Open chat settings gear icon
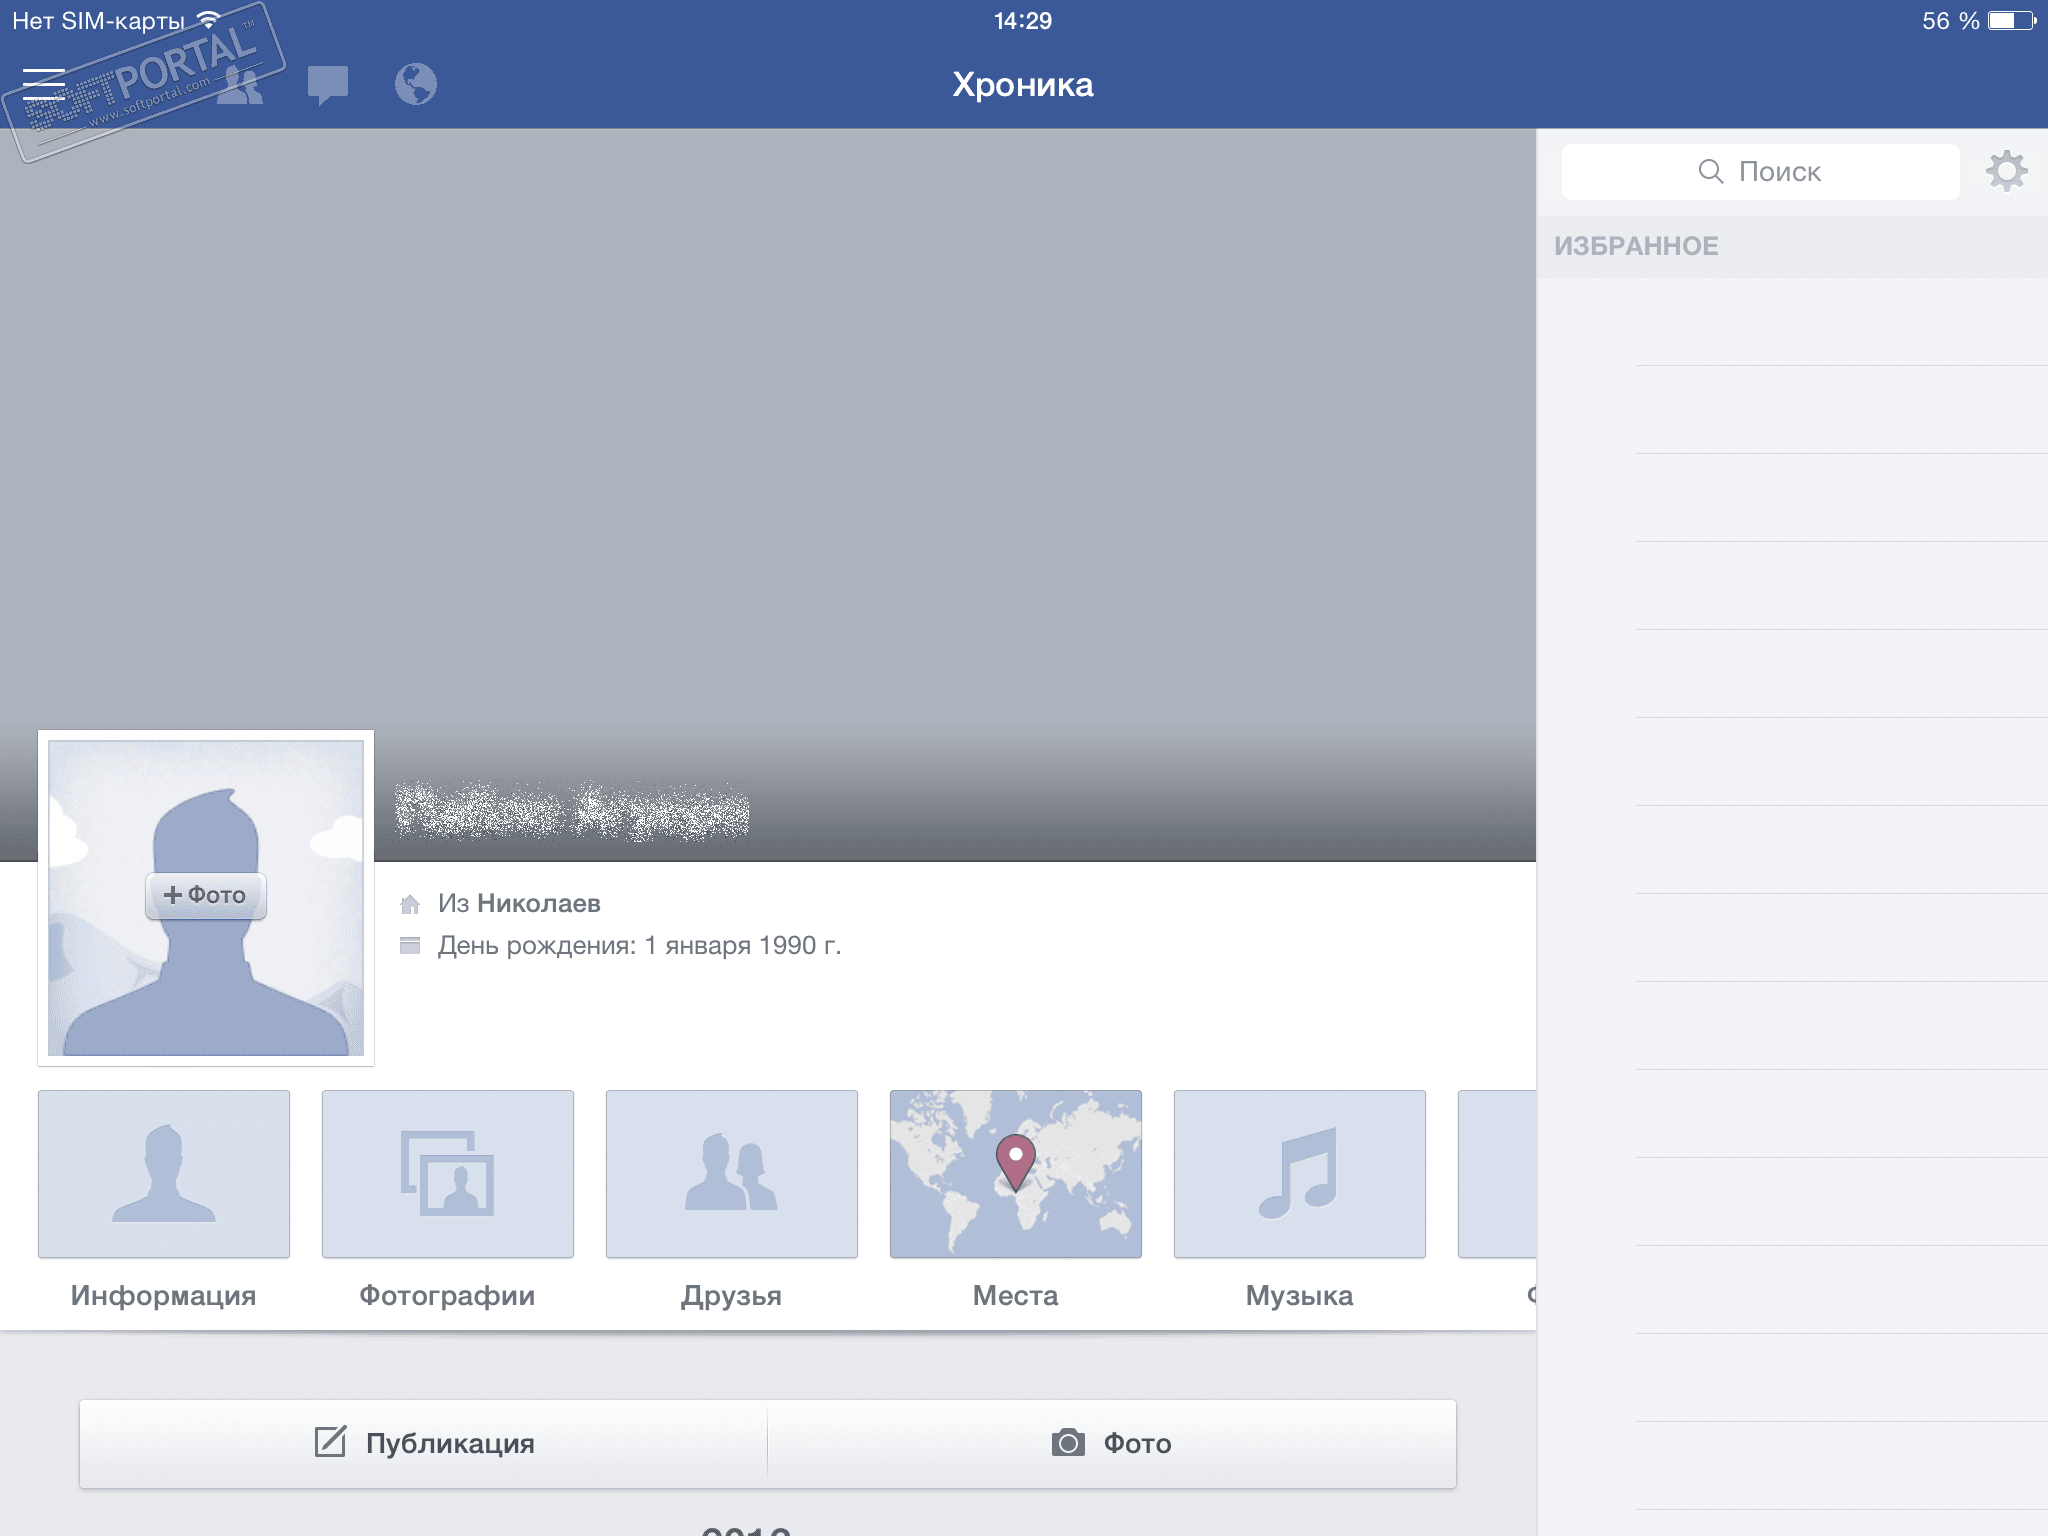The height and width of the screenshot is (1536, 2048). (2006, 171)
